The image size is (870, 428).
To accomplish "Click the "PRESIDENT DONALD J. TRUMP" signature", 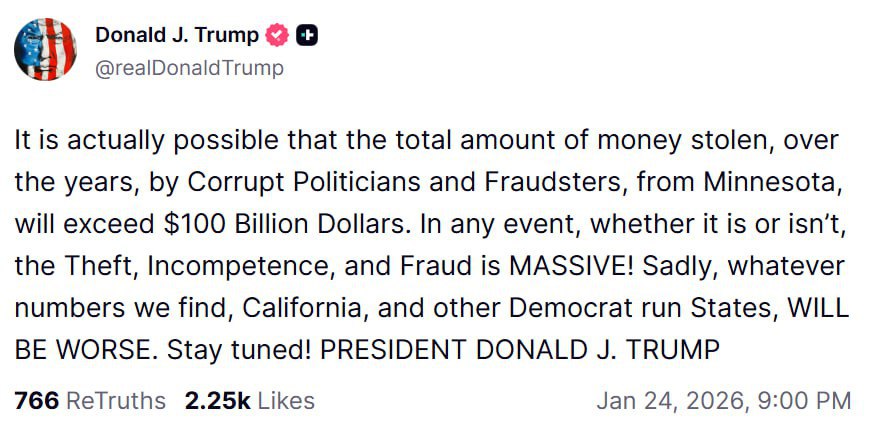I will click(520, 350).
